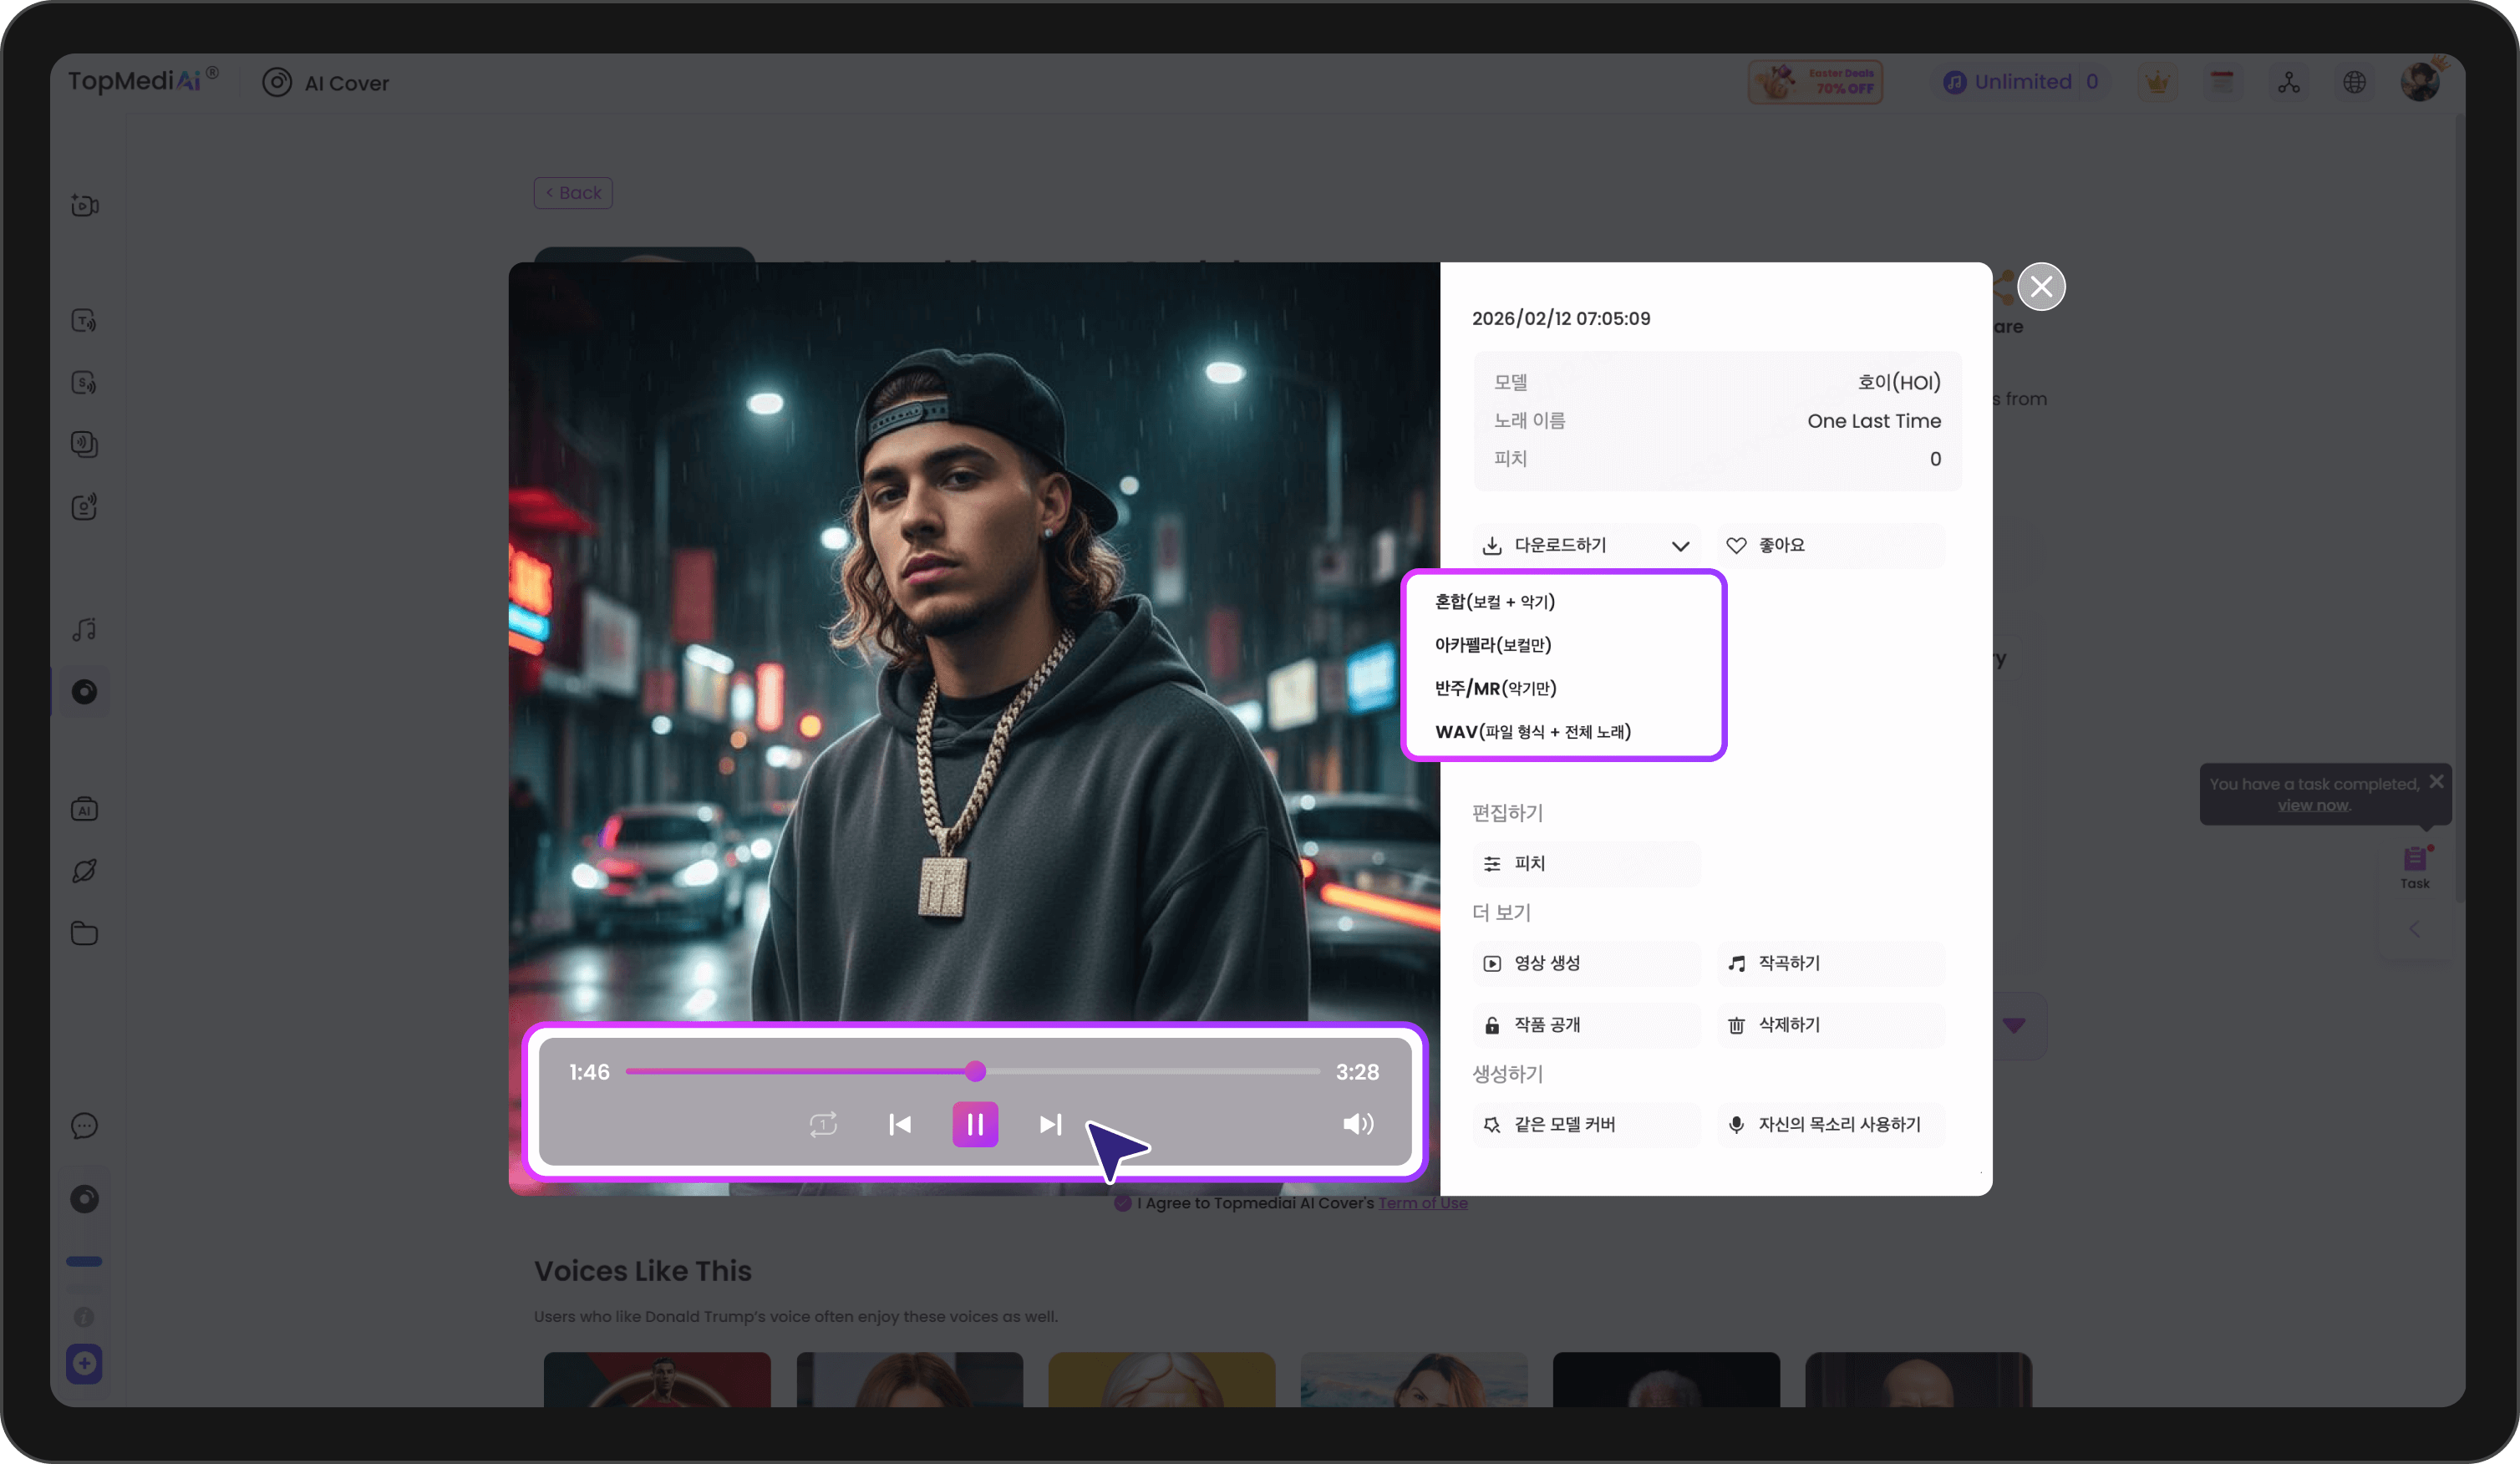
Task: Click the Back button
Action: coord(572,192)
